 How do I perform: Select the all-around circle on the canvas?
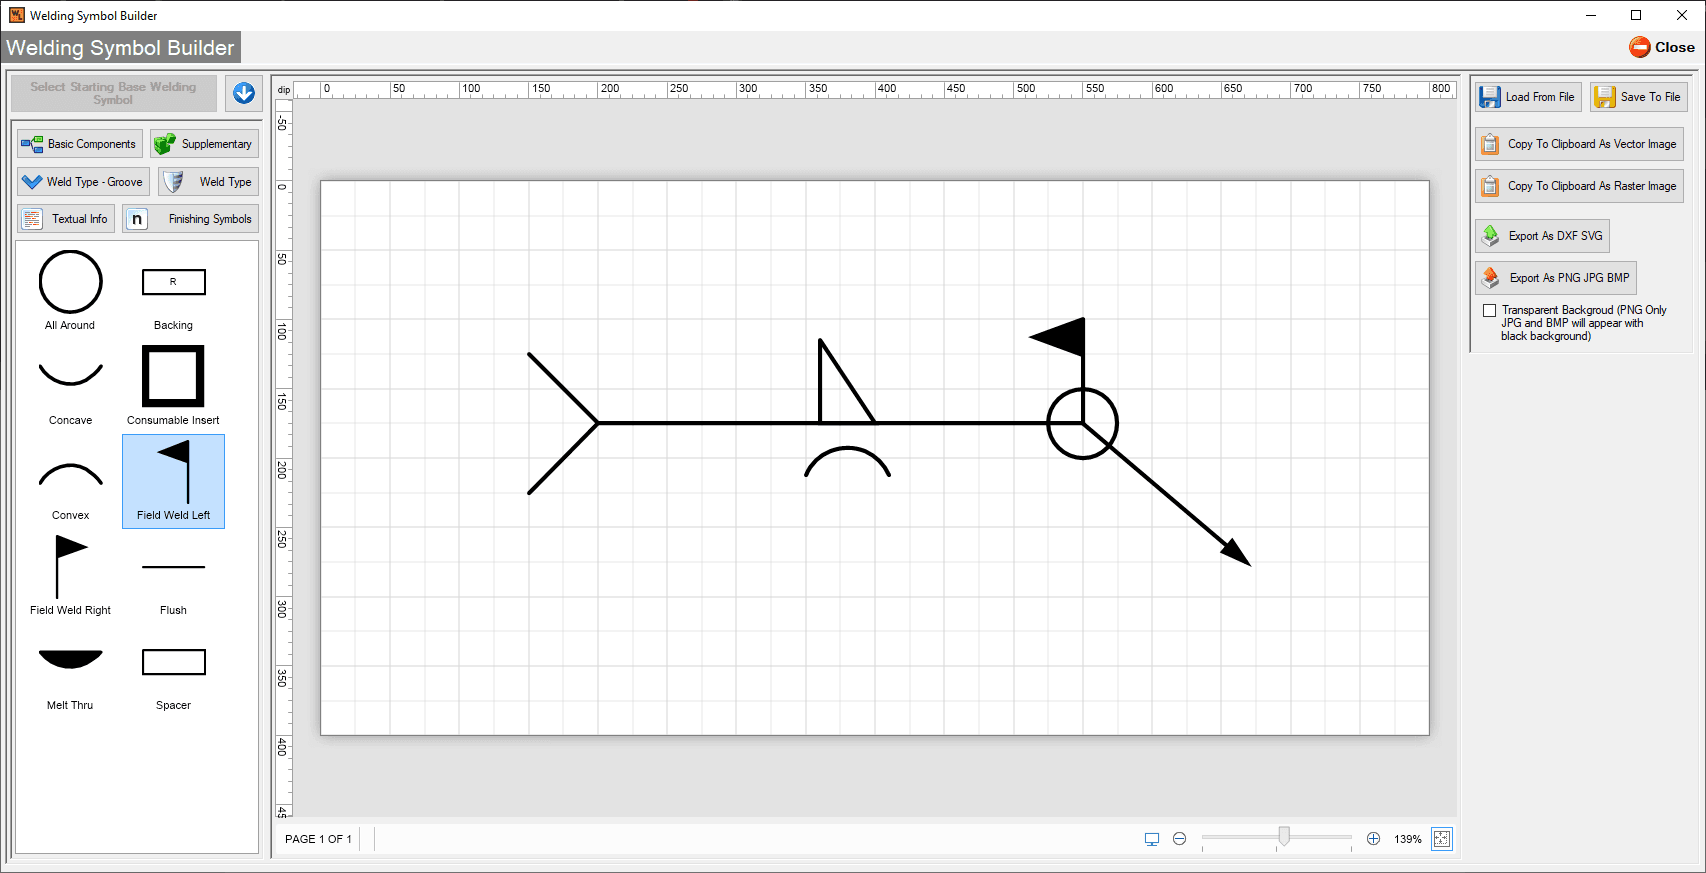pos(1082,424)
